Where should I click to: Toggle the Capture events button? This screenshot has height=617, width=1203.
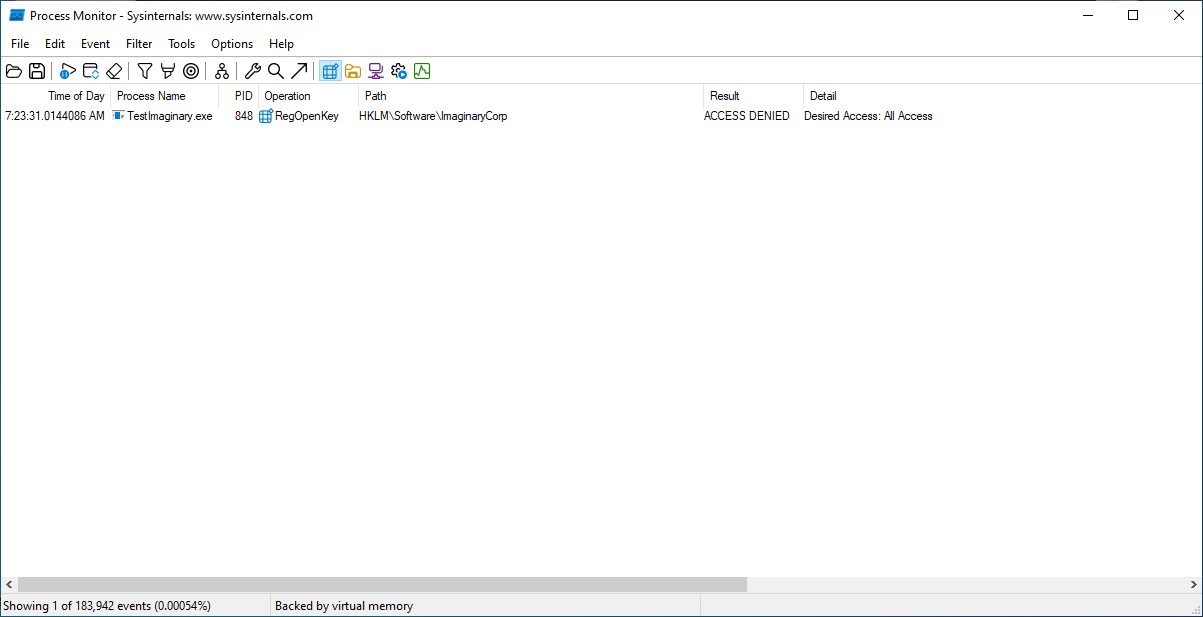point(68,71)
